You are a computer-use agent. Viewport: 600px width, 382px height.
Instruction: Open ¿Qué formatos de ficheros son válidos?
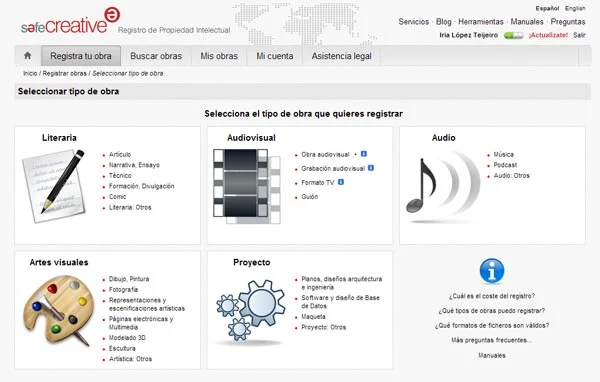(492, 325)
